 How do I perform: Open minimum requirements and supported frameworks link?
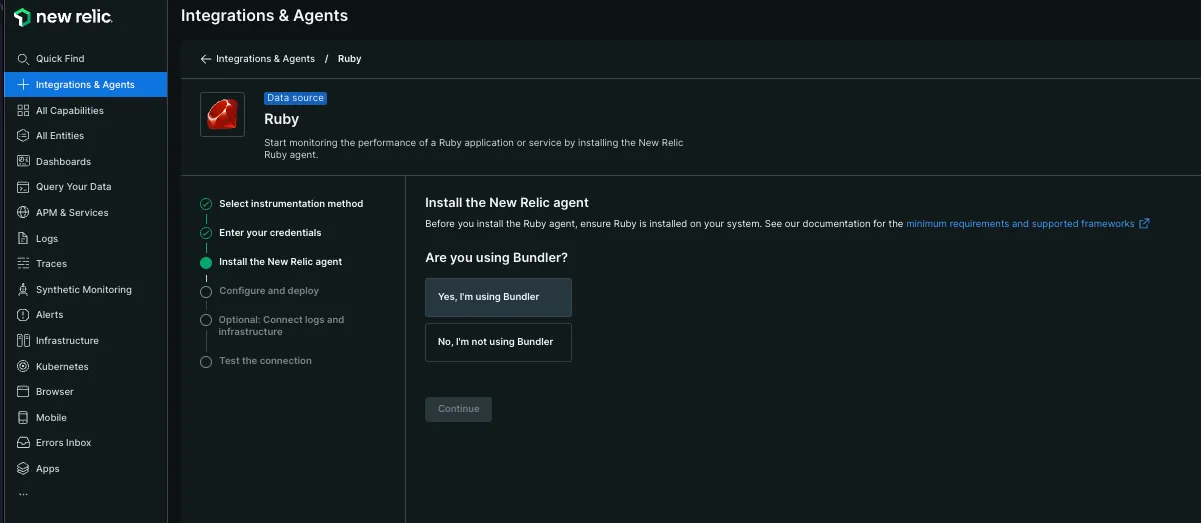point(1020,224)
